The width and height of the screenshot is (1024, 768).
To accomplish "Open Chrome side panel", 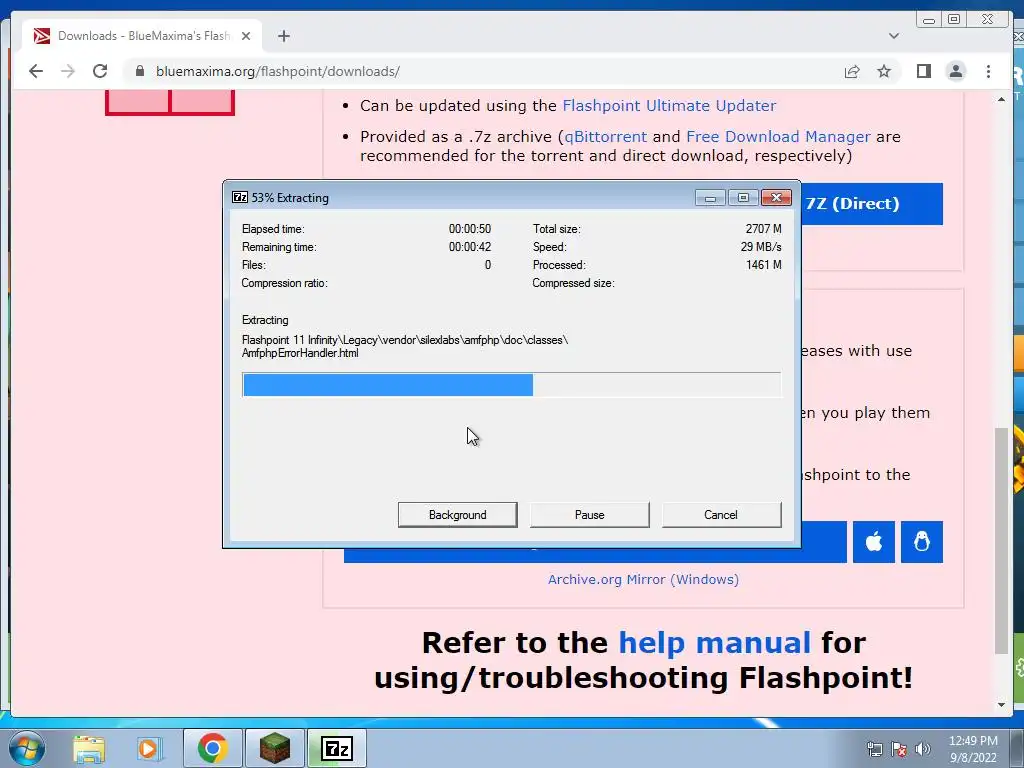I will tap(923, 71).
